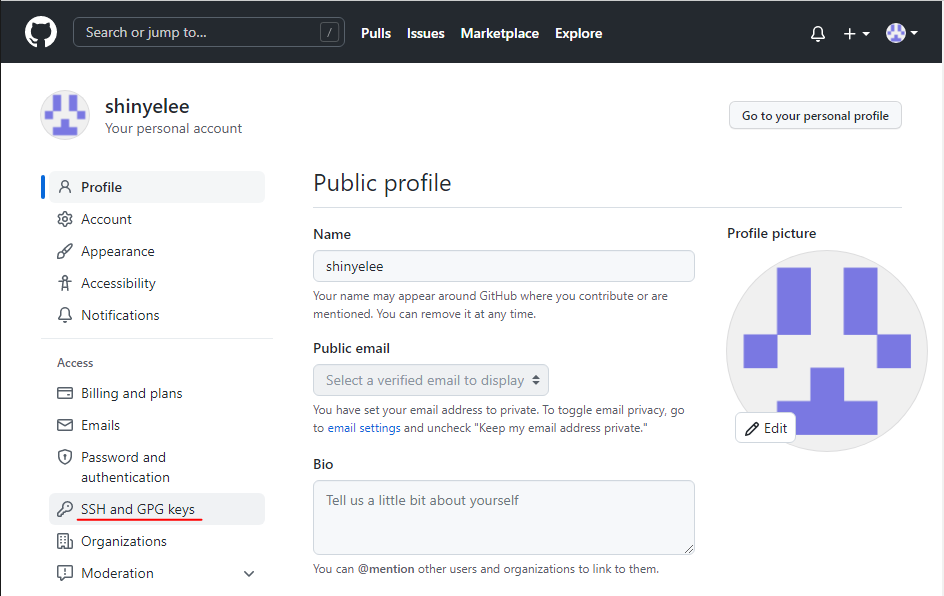Open Explore in top navigation
The image size is (944, 596).
point(579,34)
